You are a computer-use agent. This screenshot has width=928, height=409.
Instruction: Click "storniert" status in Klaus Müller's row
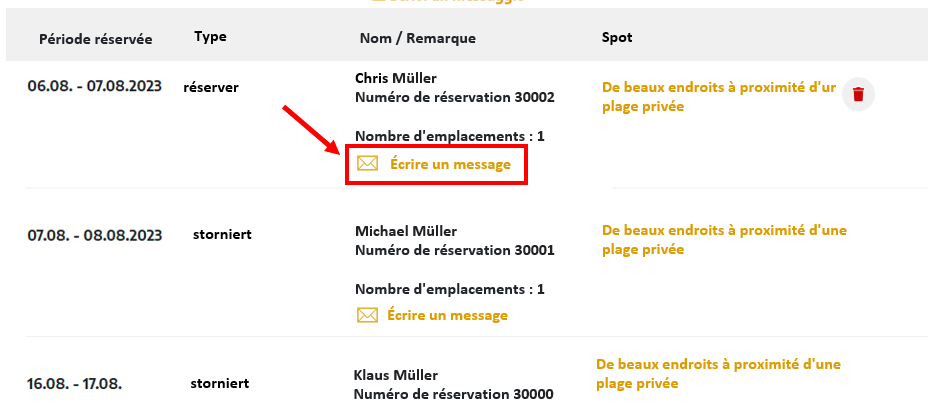coord(220,384)
